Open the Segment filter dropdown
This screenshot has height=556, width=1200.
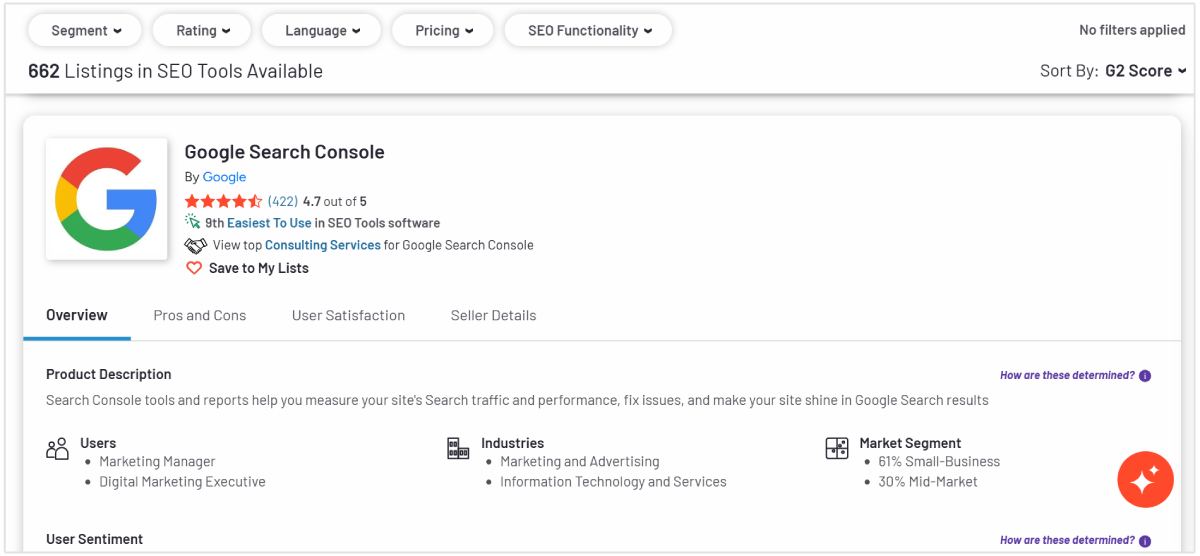pos(86,30)
